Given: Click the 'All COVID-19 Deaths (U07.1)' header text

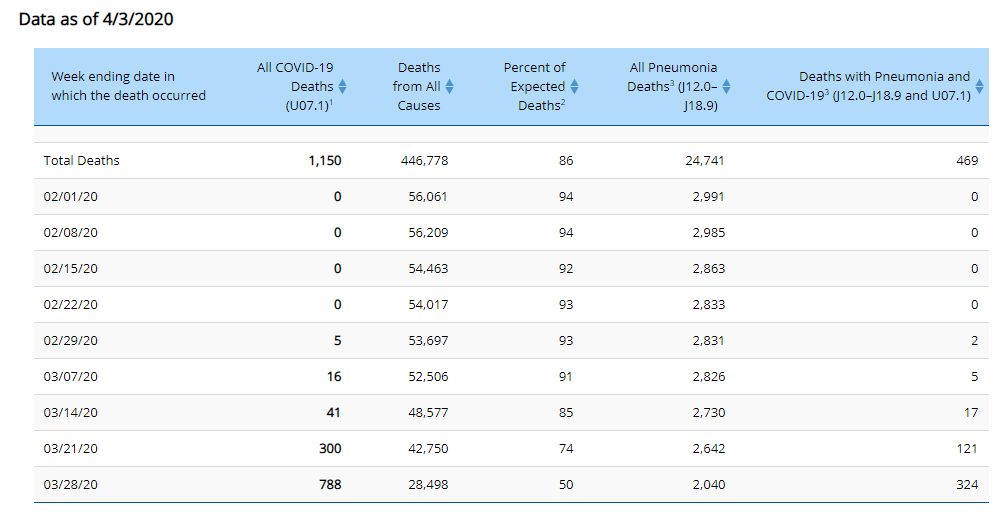Looking at the screenshot, I should point(295,86).
